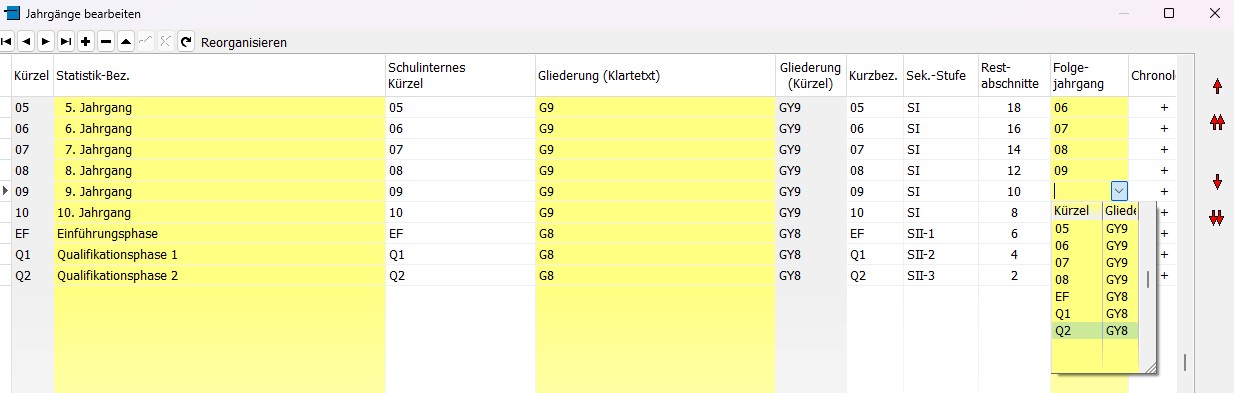Click the Gliederung (Klartext) column header
Screen dimensions: 1234x393
(x=655, y=76)
